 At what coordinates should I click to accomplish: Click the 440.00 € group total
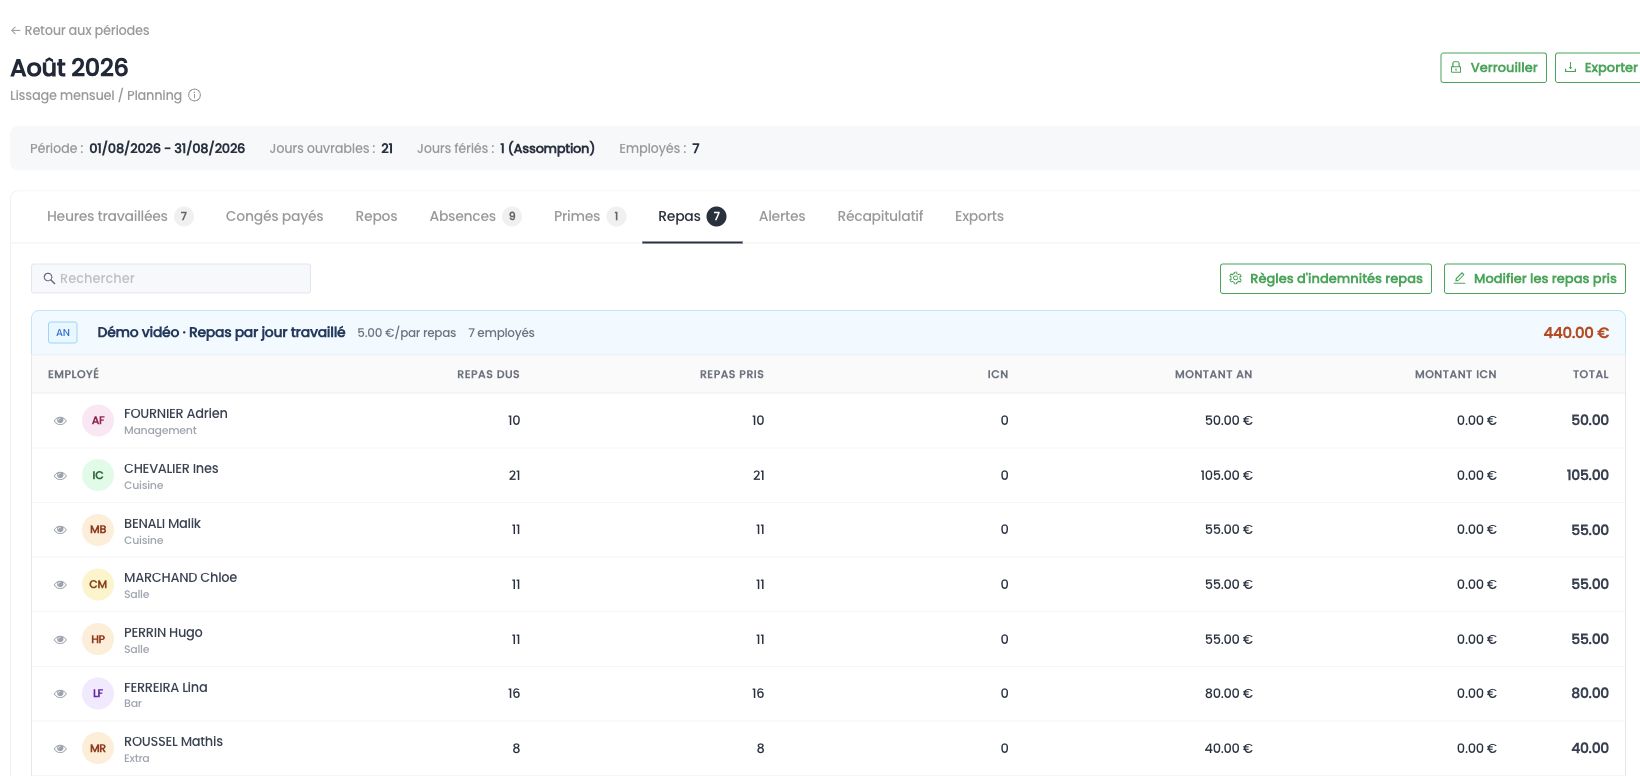pyautogui.click(x=1576, y=333)
